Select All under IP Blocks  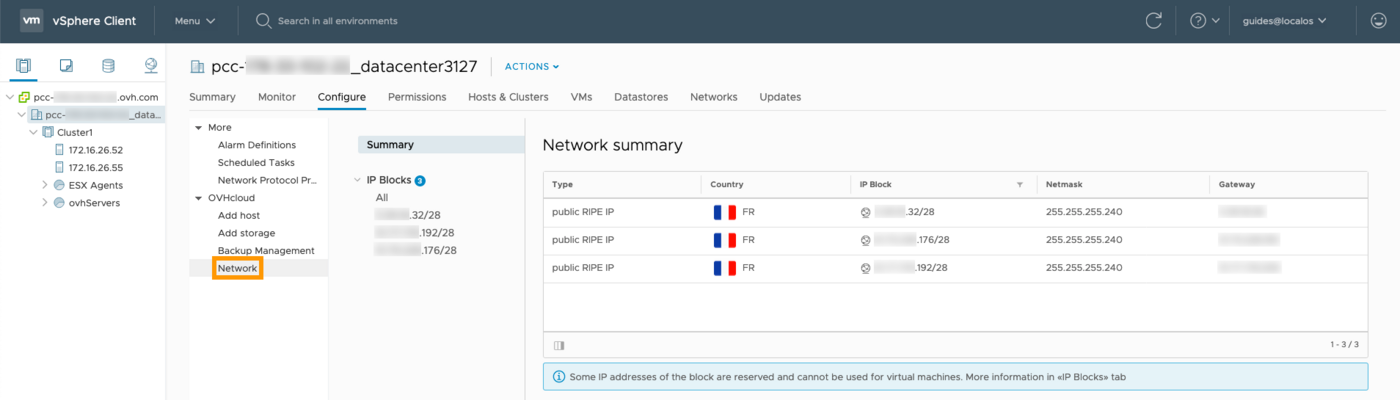pyautogui.click(x=382, y=198)
